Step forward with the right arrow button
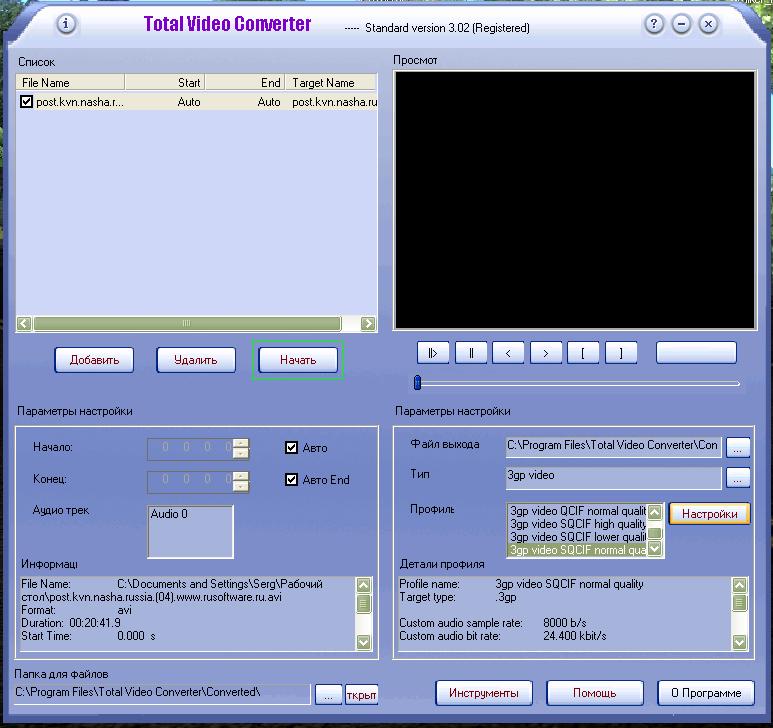 (x=546, y=353)
